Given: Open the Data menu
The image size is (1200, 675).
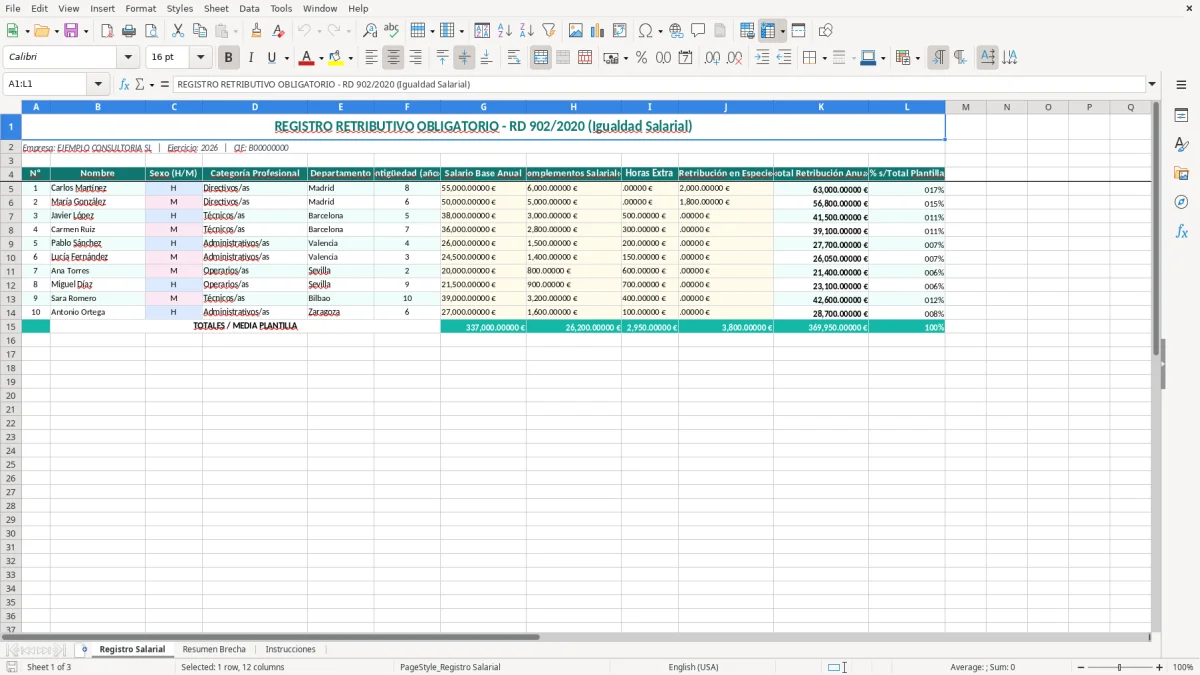Looking at the screenshot, I should (249, 8).
